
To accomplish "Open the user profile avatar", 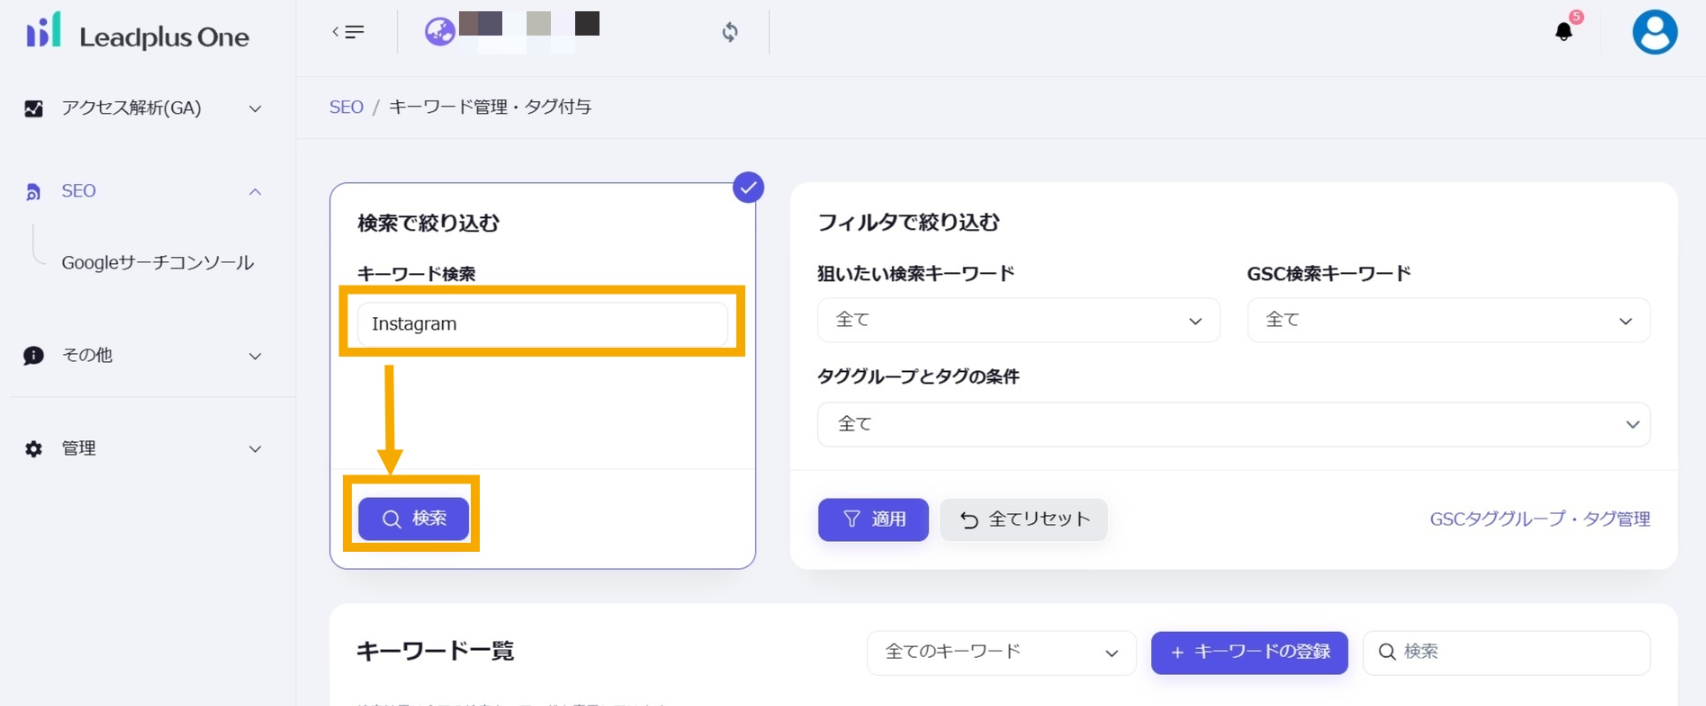I will (x=1654, y=32).
